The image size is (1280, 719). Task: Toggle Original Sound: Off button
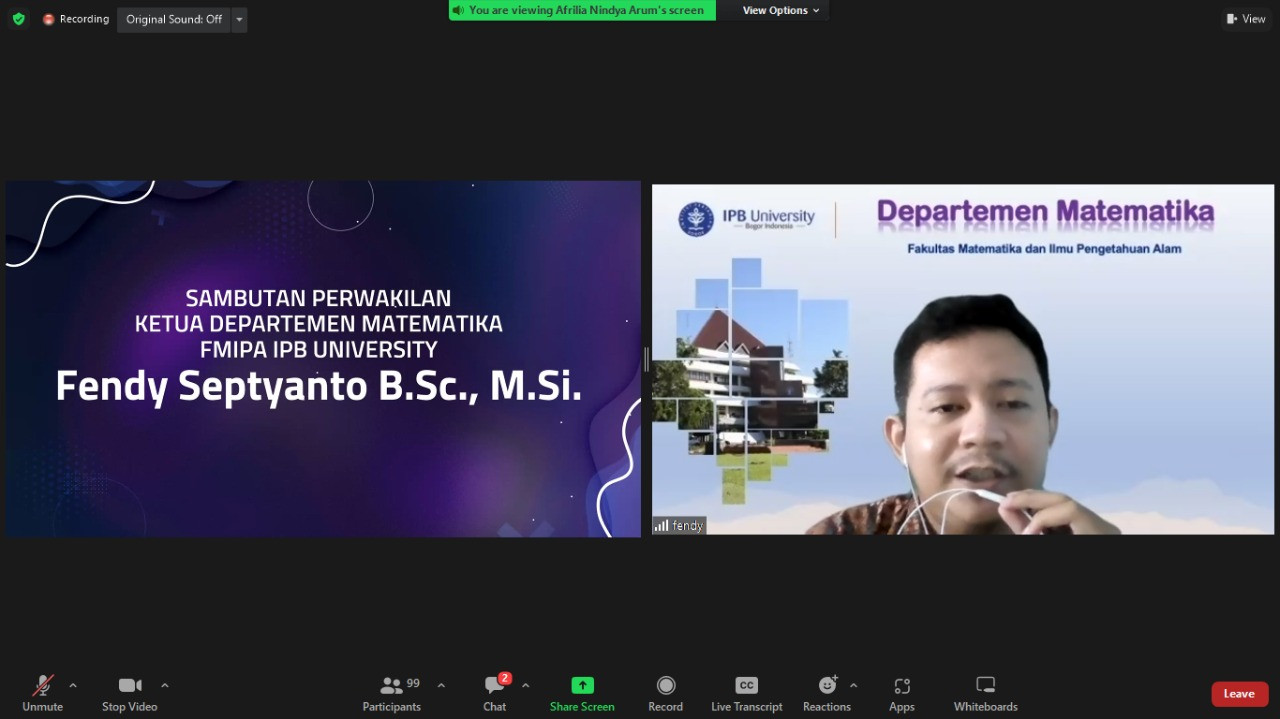click(174, 19)
